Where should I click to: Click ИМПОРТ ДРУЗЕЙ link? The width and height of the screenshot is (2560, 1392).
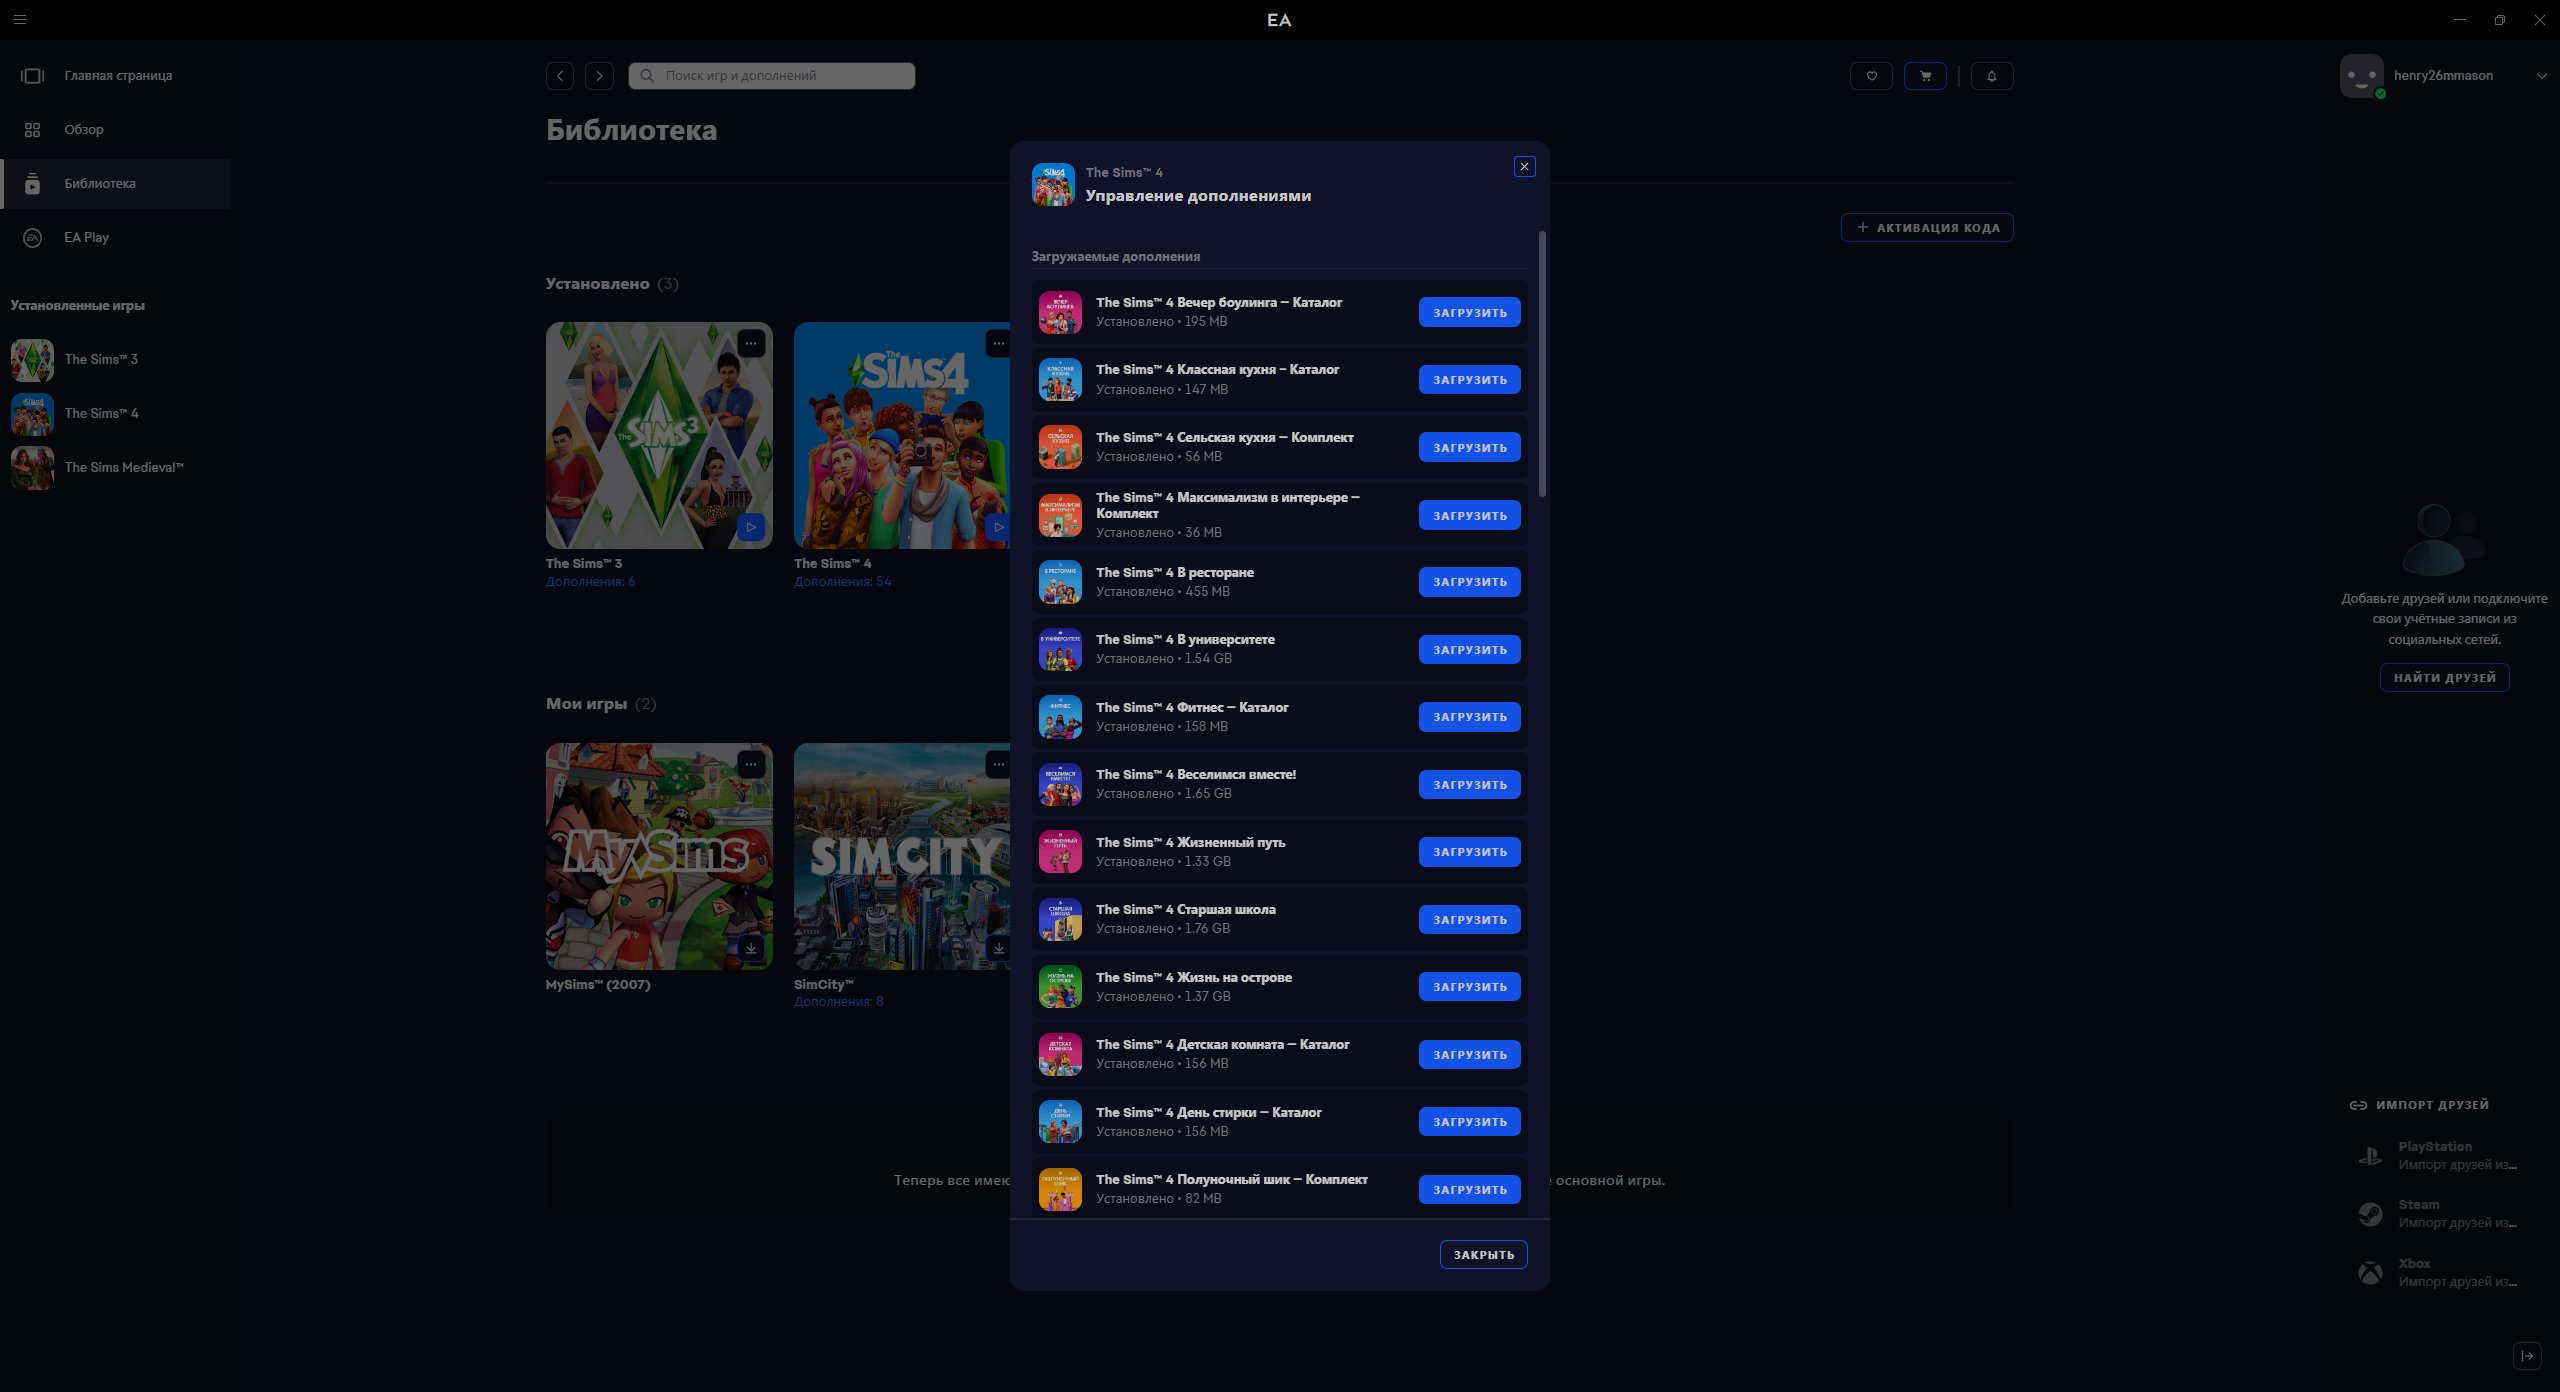click(x=2419, y=1105)
